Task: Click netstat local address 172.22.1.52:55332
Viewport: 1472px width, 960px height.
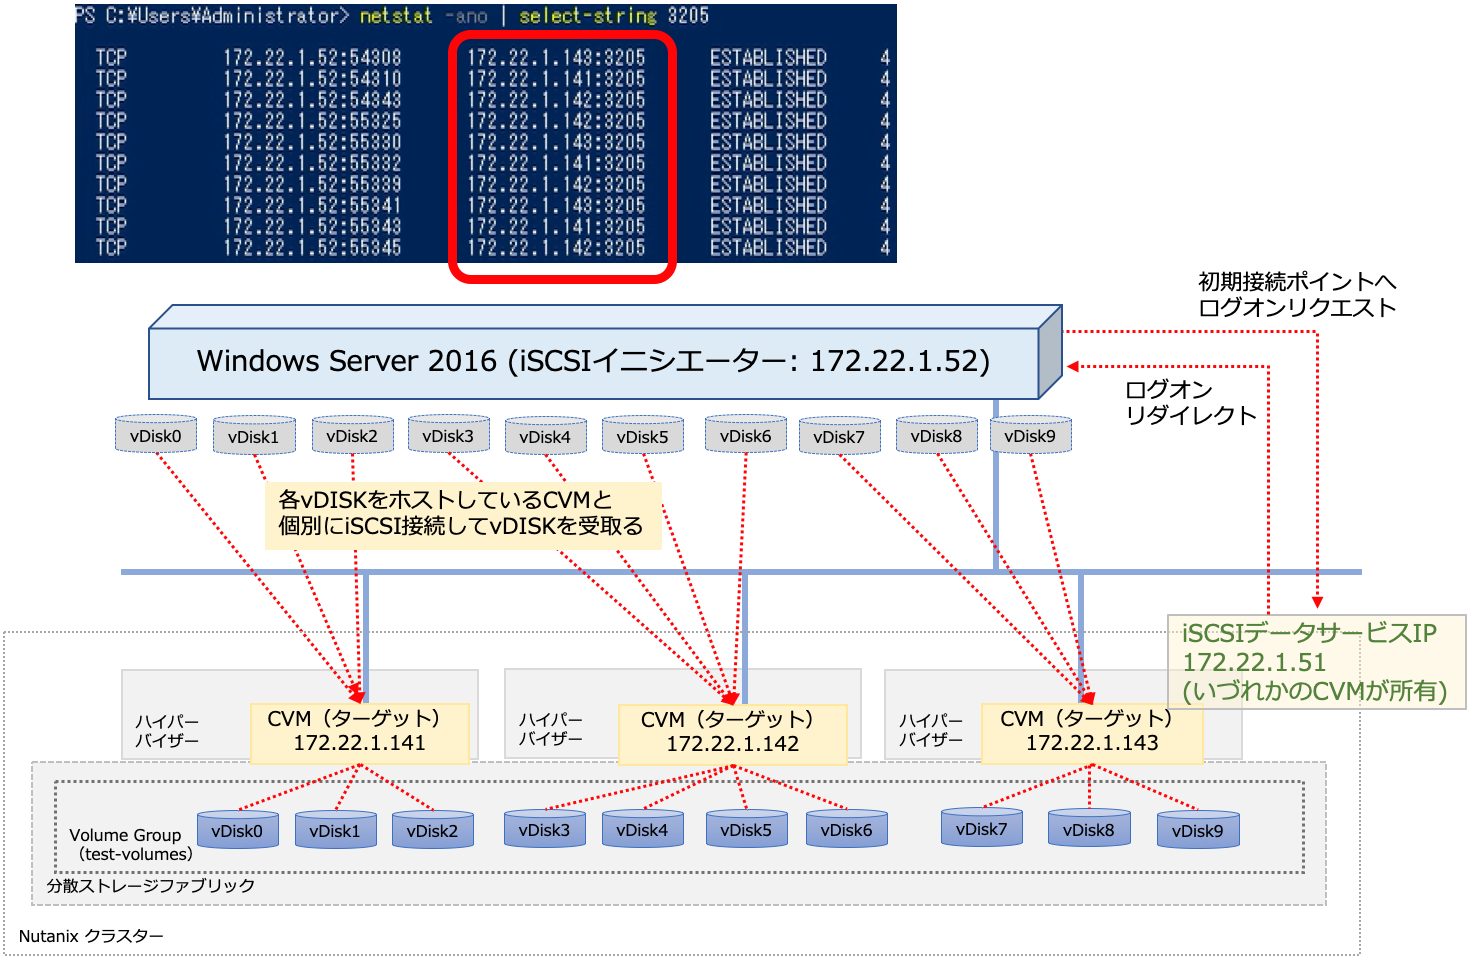Action: pyautogui.click(x=312, y=163)
